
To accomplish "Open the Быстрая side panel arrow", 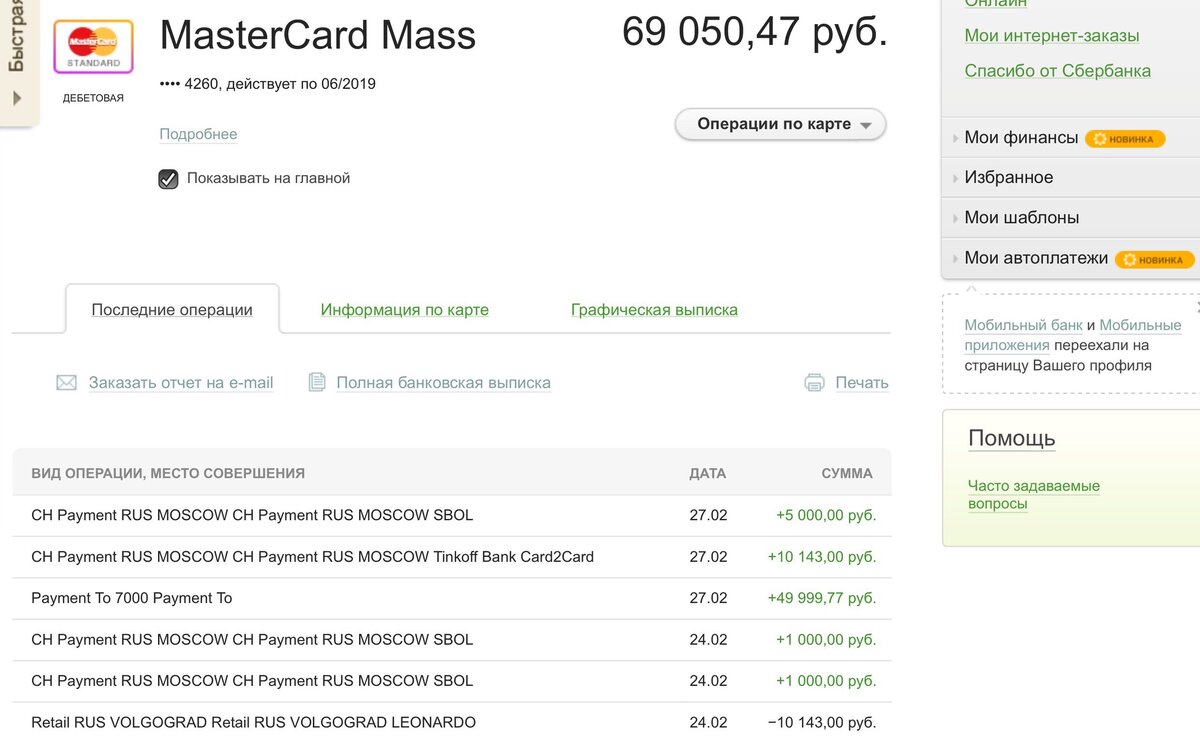I will point(17,98).
